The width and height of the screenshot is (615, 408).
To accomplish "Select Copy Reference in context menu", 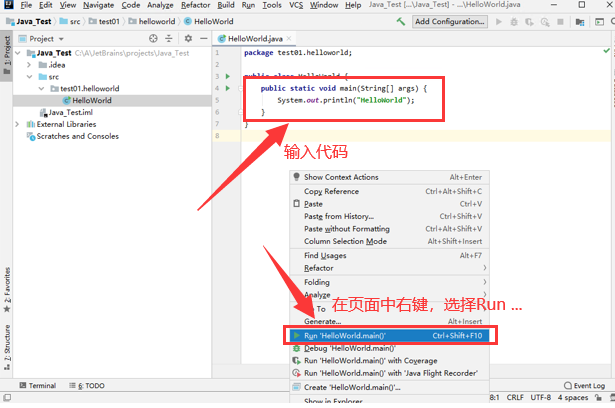I will (389, 191).
